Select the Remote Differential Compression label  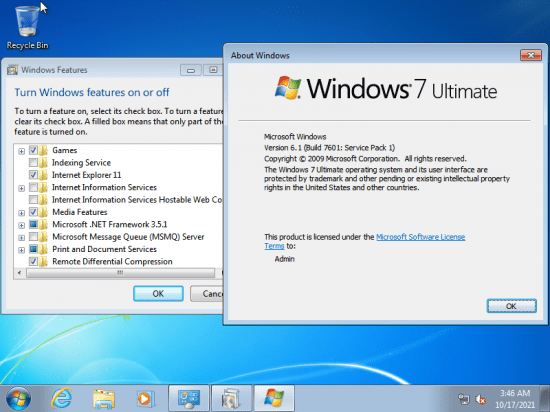(112, 262)
